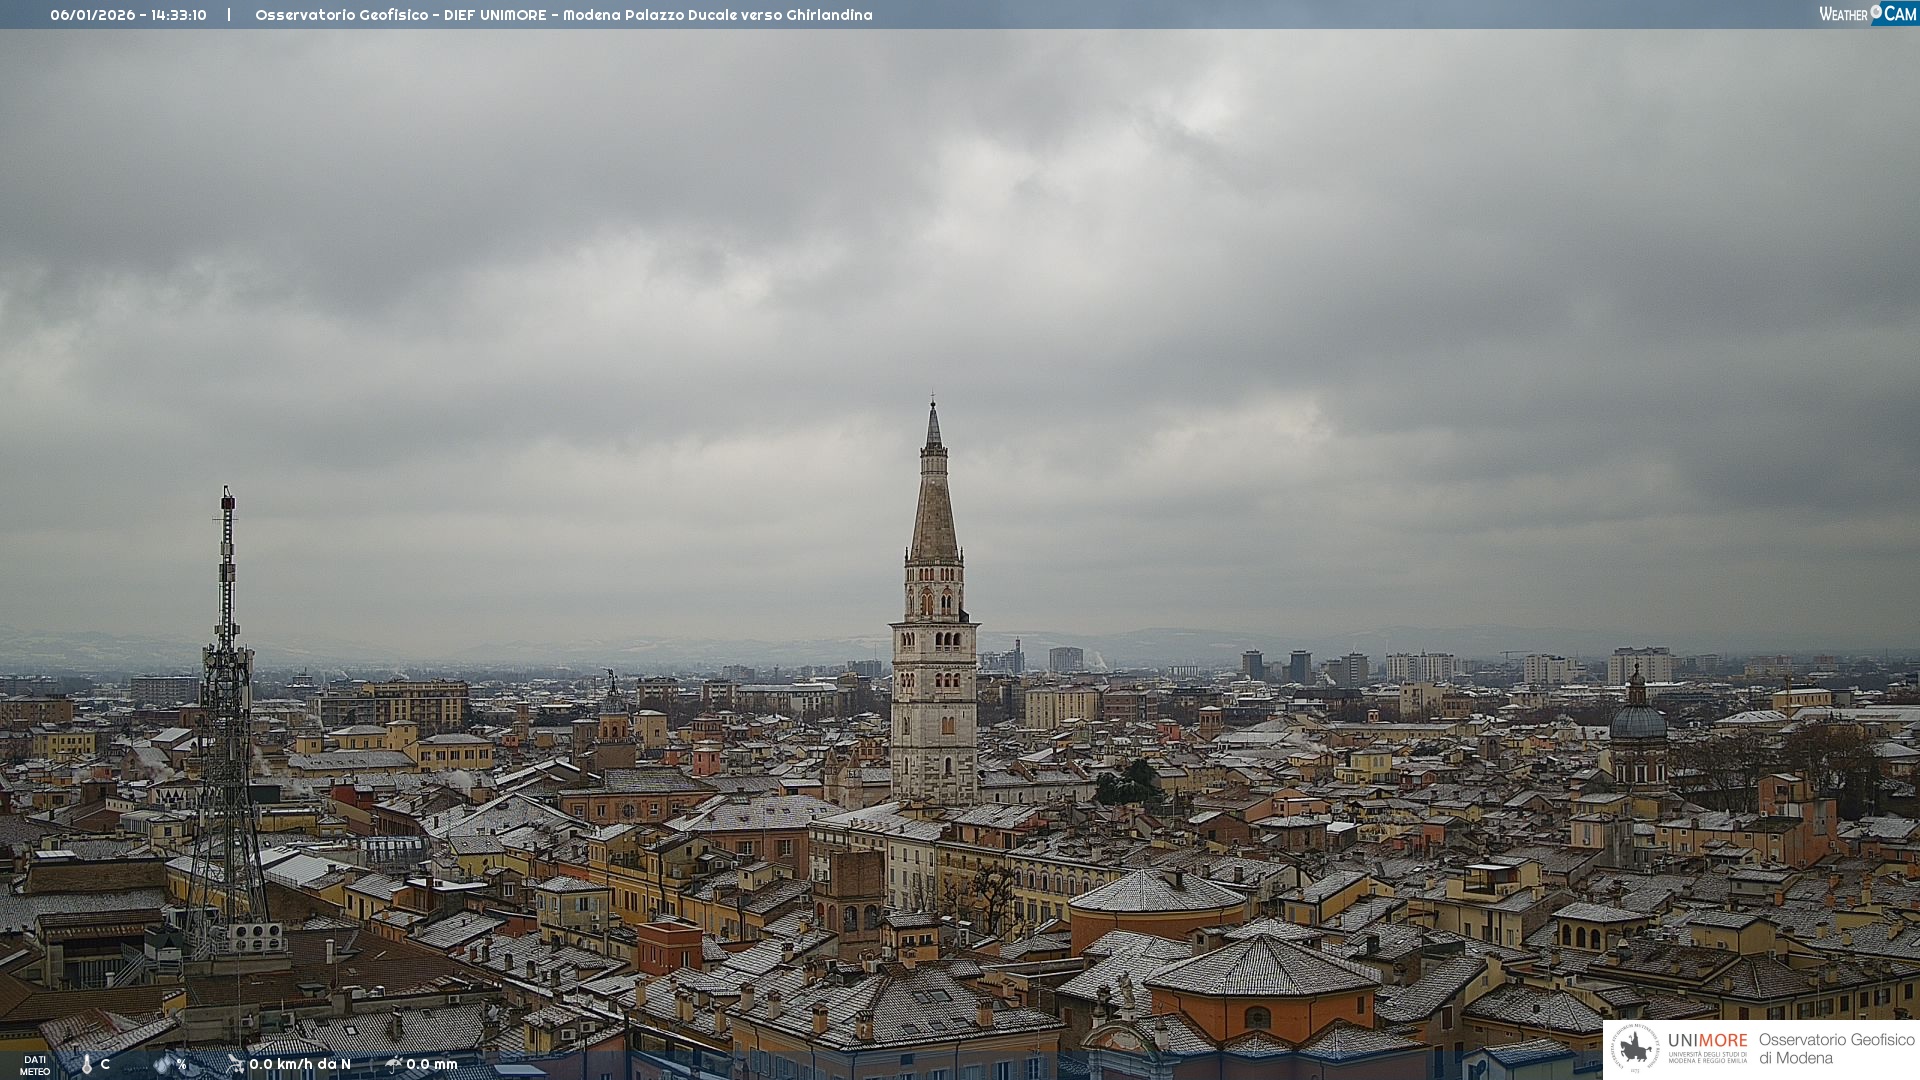Image resolution: width=1920 pixels, height=1080 pixels.
Task: Click the UNIMORE university crest emblem
Action: [1635, 1049]
